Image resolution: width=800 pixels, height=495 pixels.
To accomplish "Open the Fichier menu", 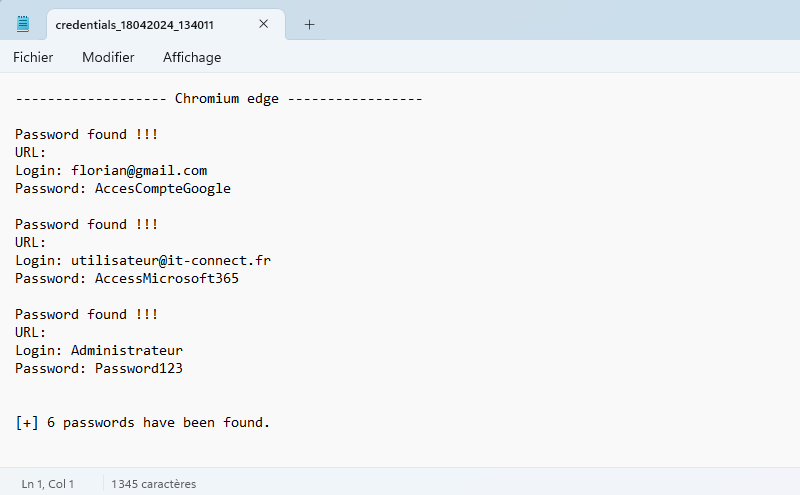I will coord(33,57).
